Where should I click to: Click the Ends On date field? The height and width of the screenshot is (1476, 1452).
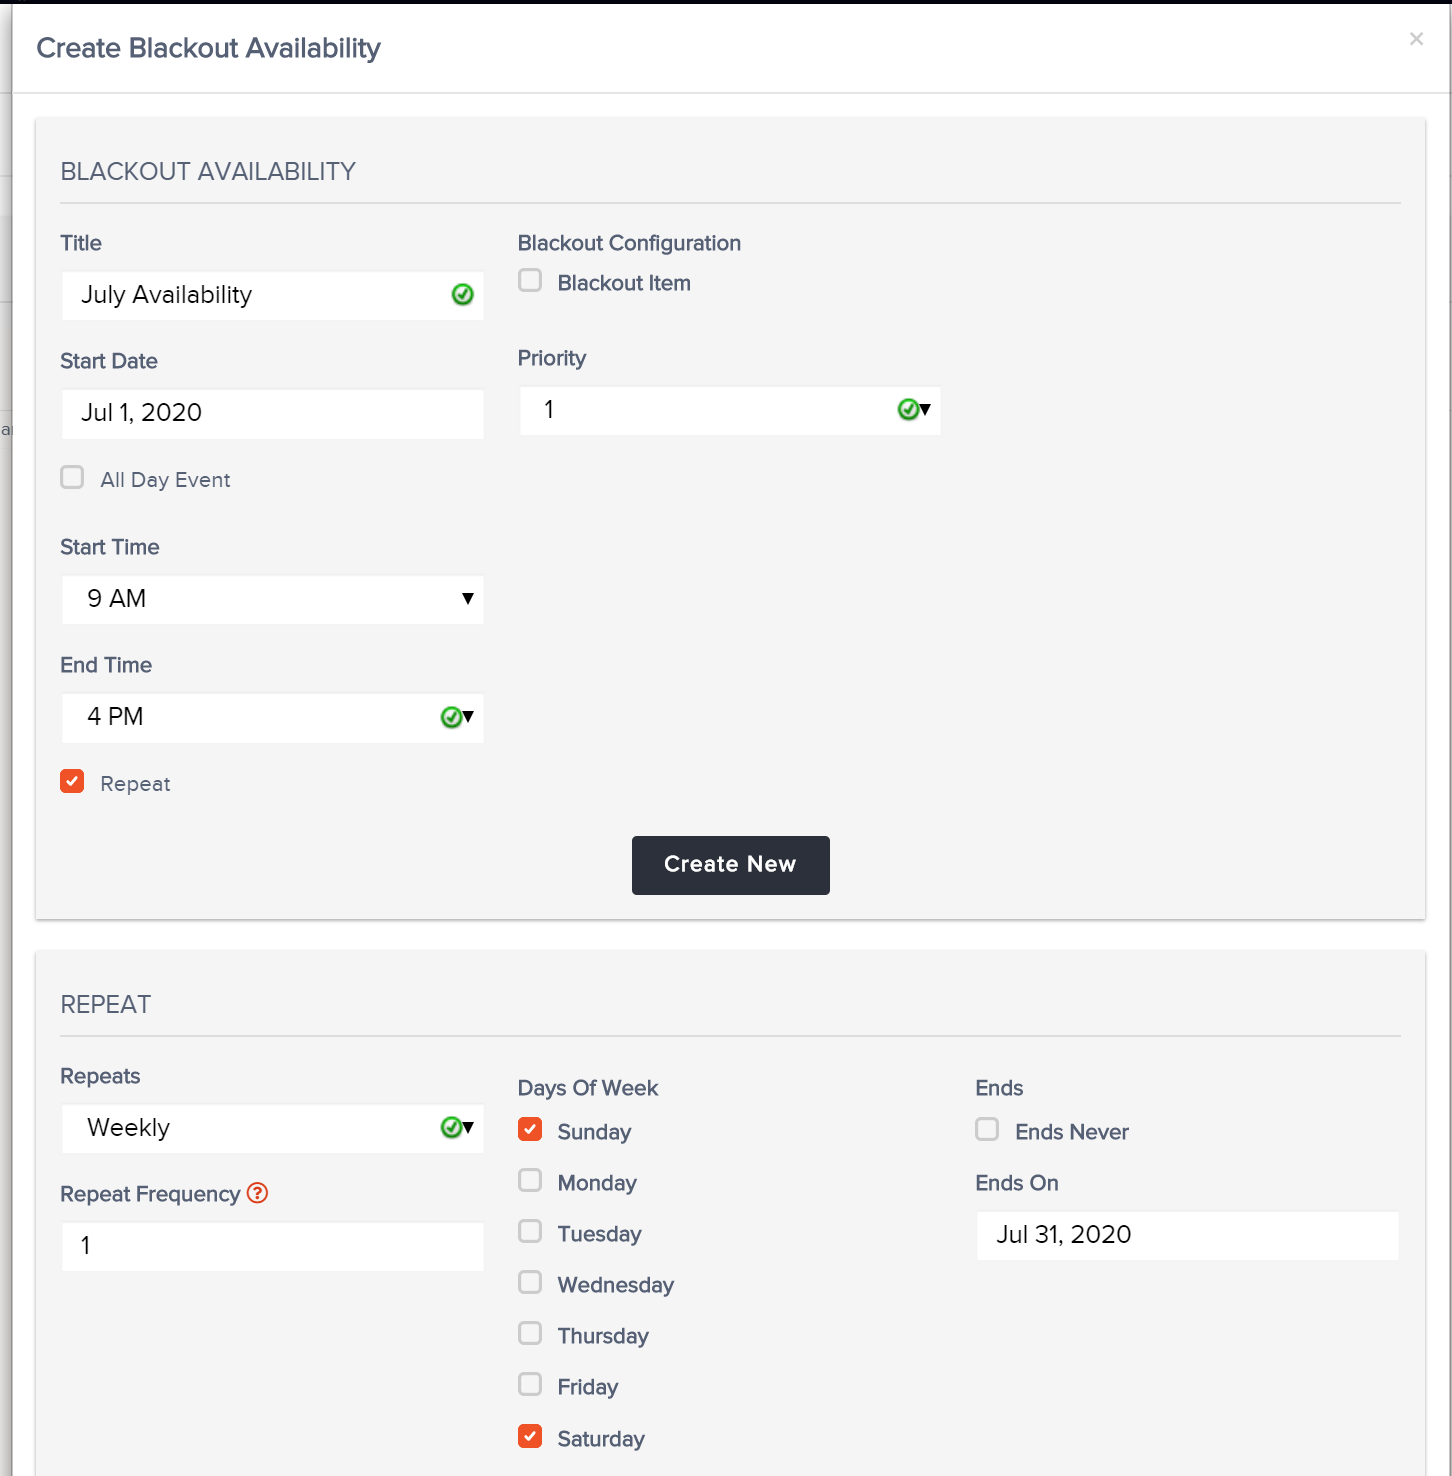[1187, 1235]
